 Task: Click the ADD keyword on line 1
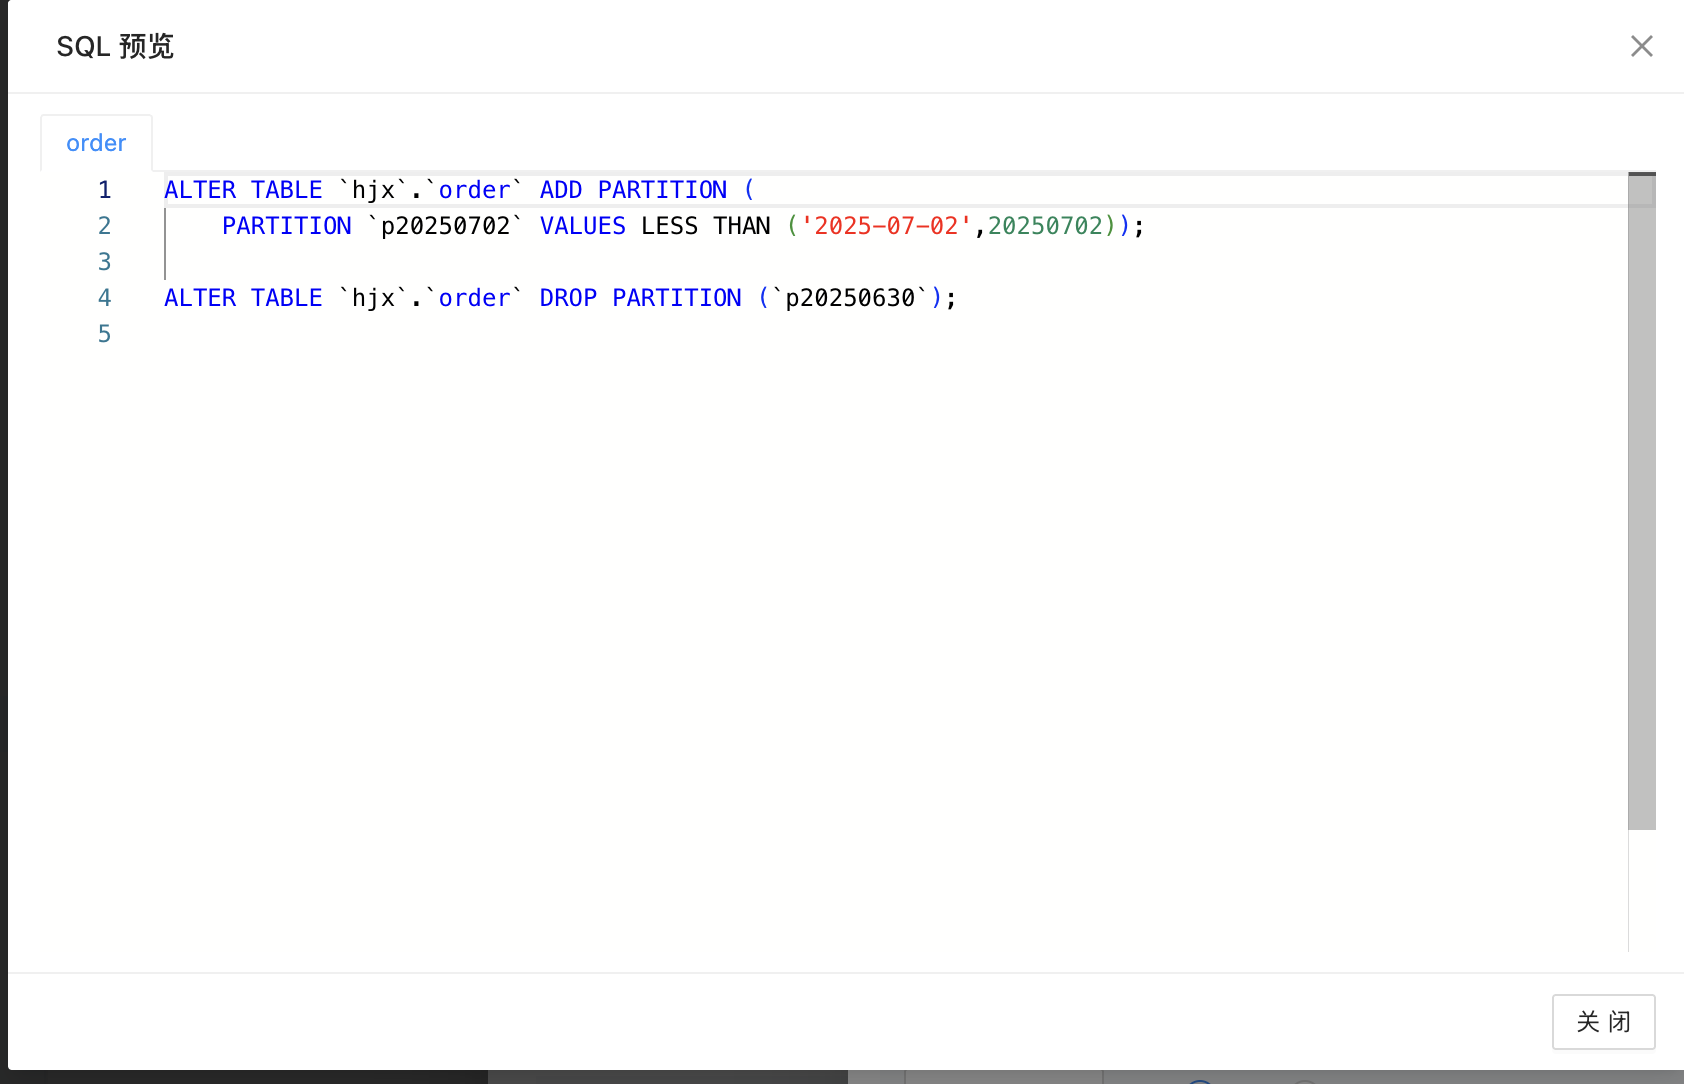point(560,190)
